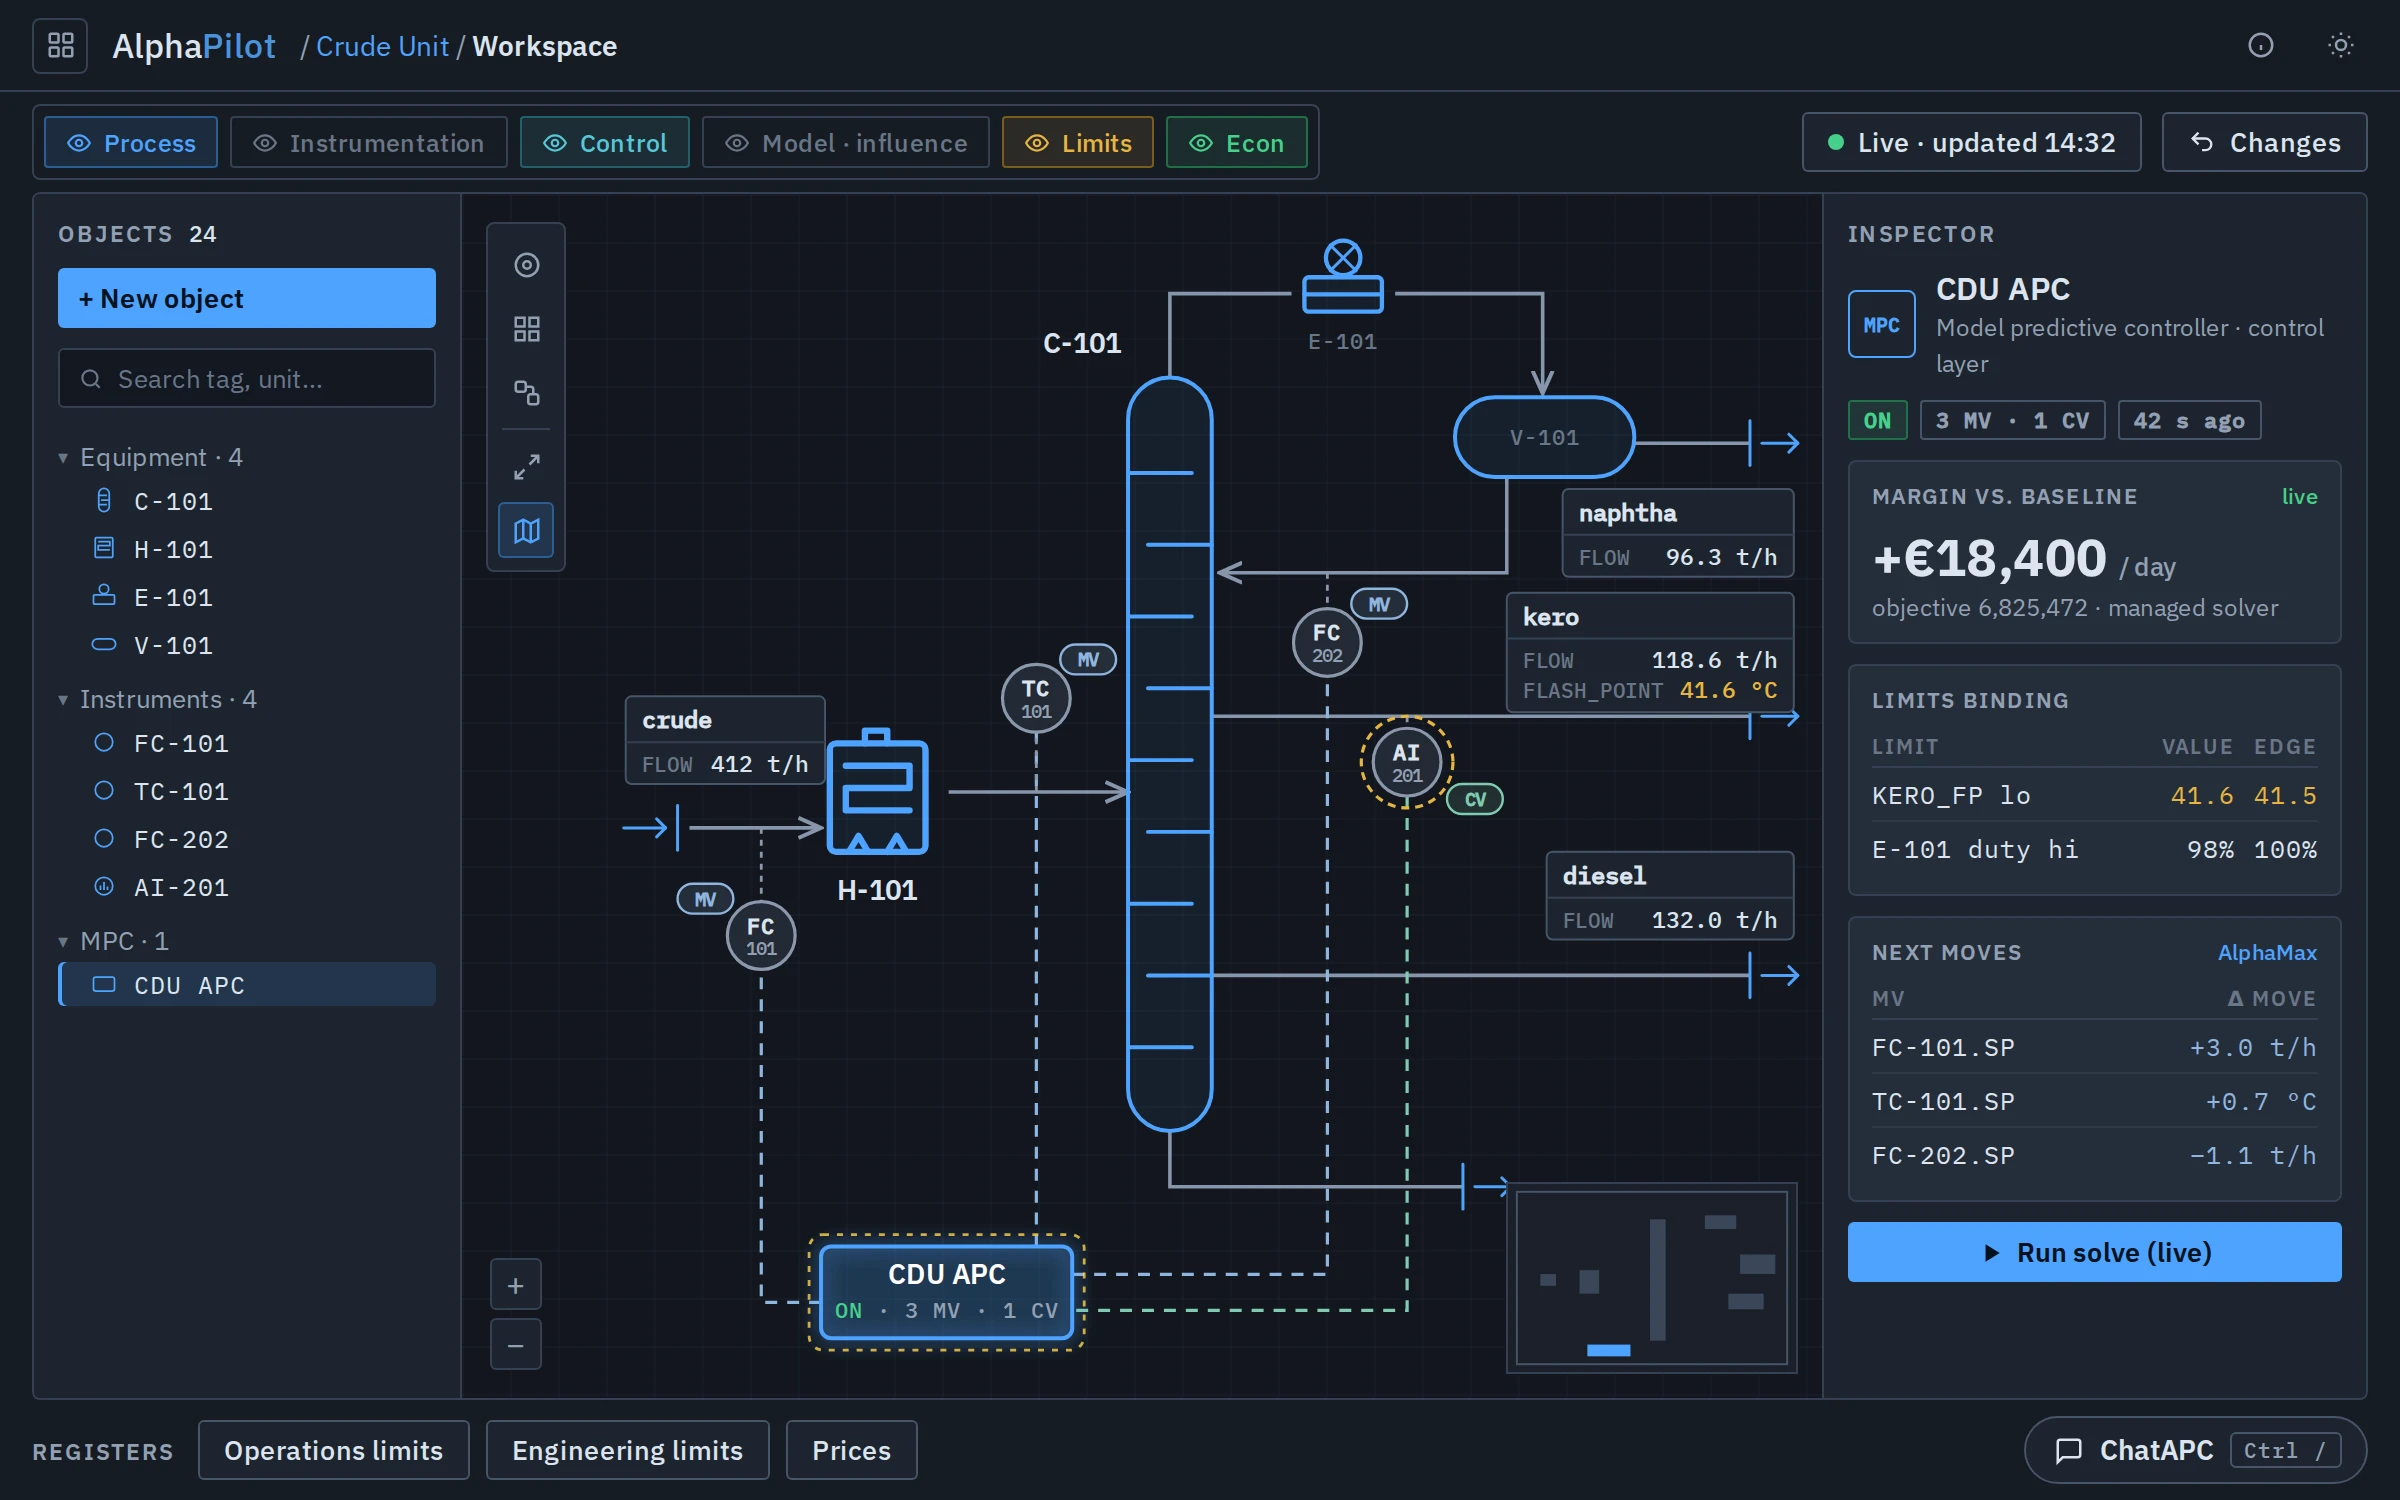Click the minimap overview thumbnail

pyautogui.click(x=1652, y=1278)
